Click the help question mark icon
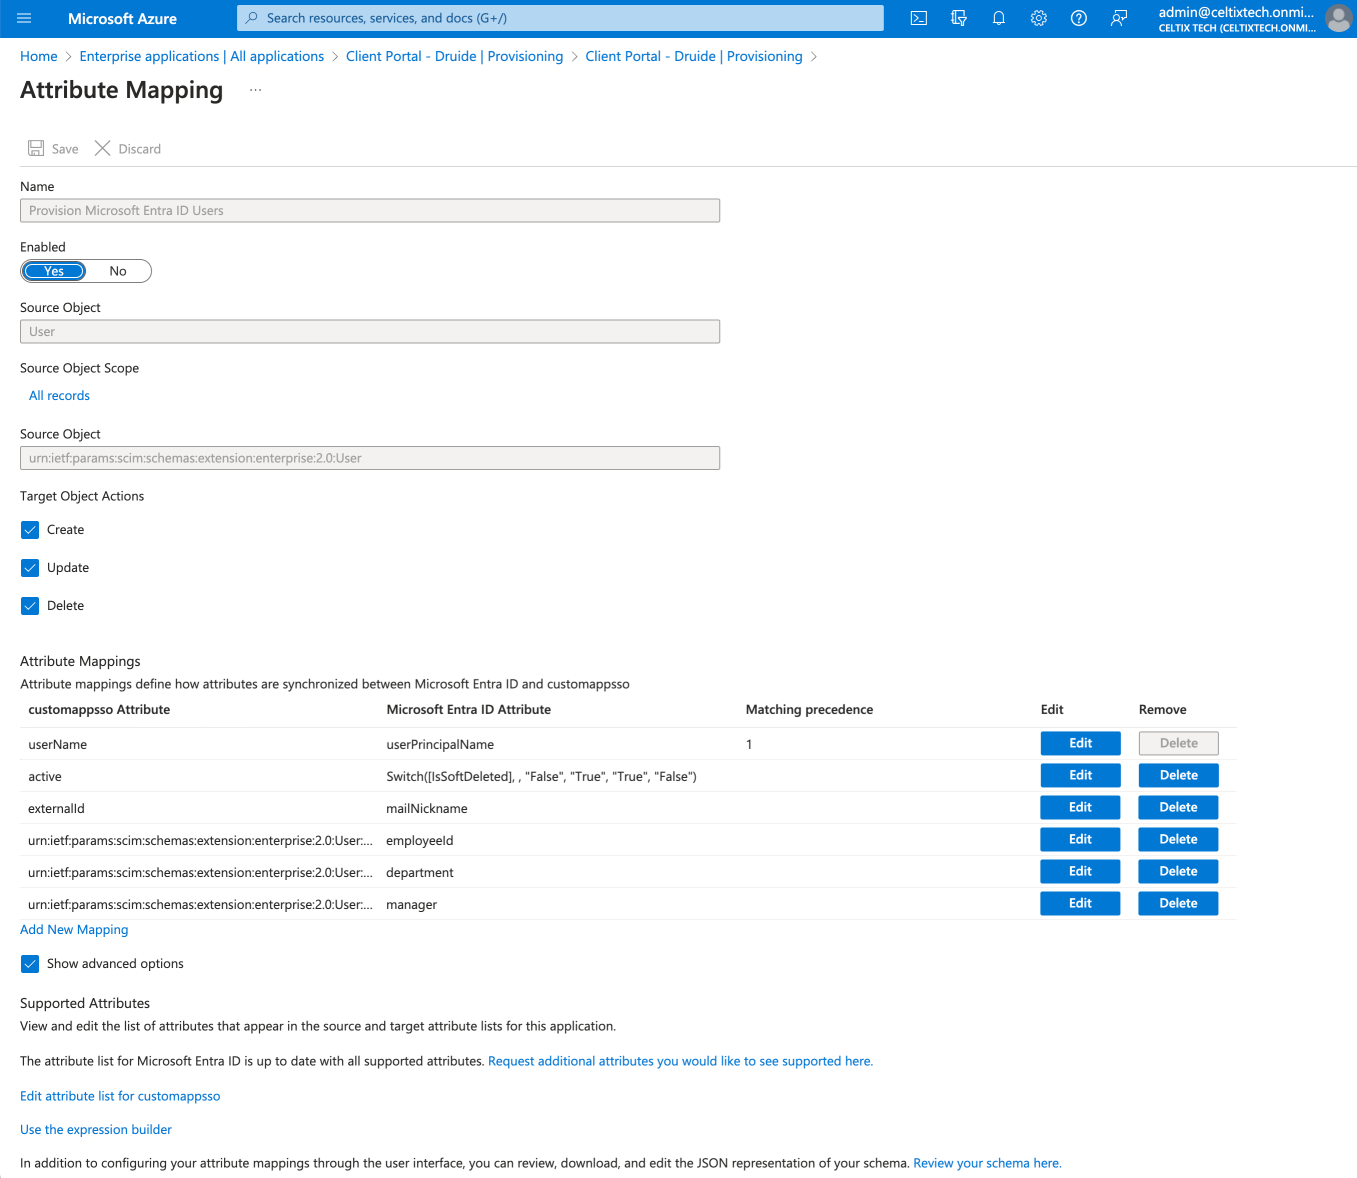The height and width of the screenshot is (1178, 1357). click(1078, 18)
